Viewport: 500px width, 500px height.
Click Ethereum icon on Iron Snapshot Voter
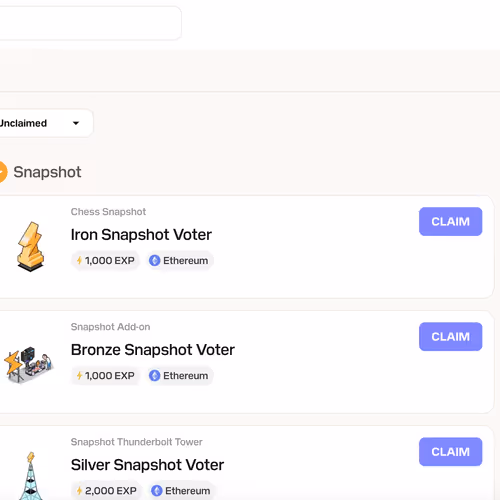154,260
